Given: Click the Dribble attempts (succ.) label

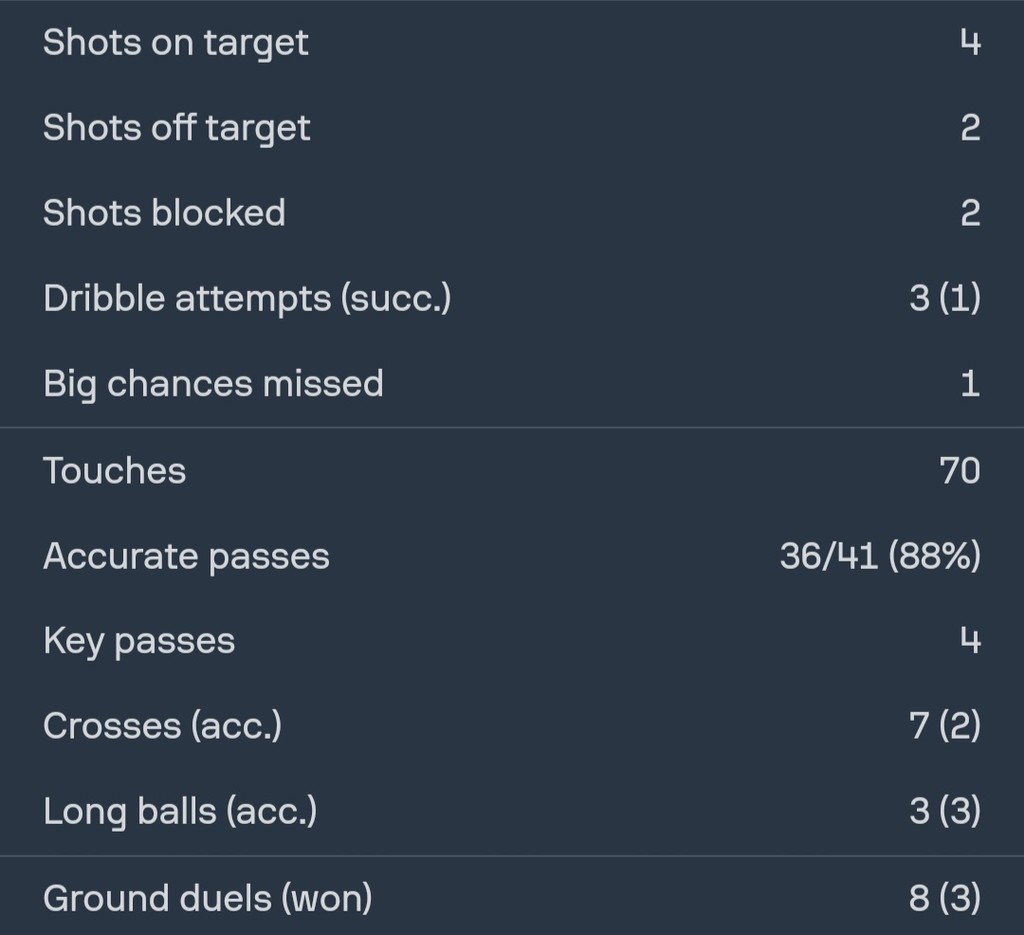Looking at the screenshot, I should (x=247, y=298).
